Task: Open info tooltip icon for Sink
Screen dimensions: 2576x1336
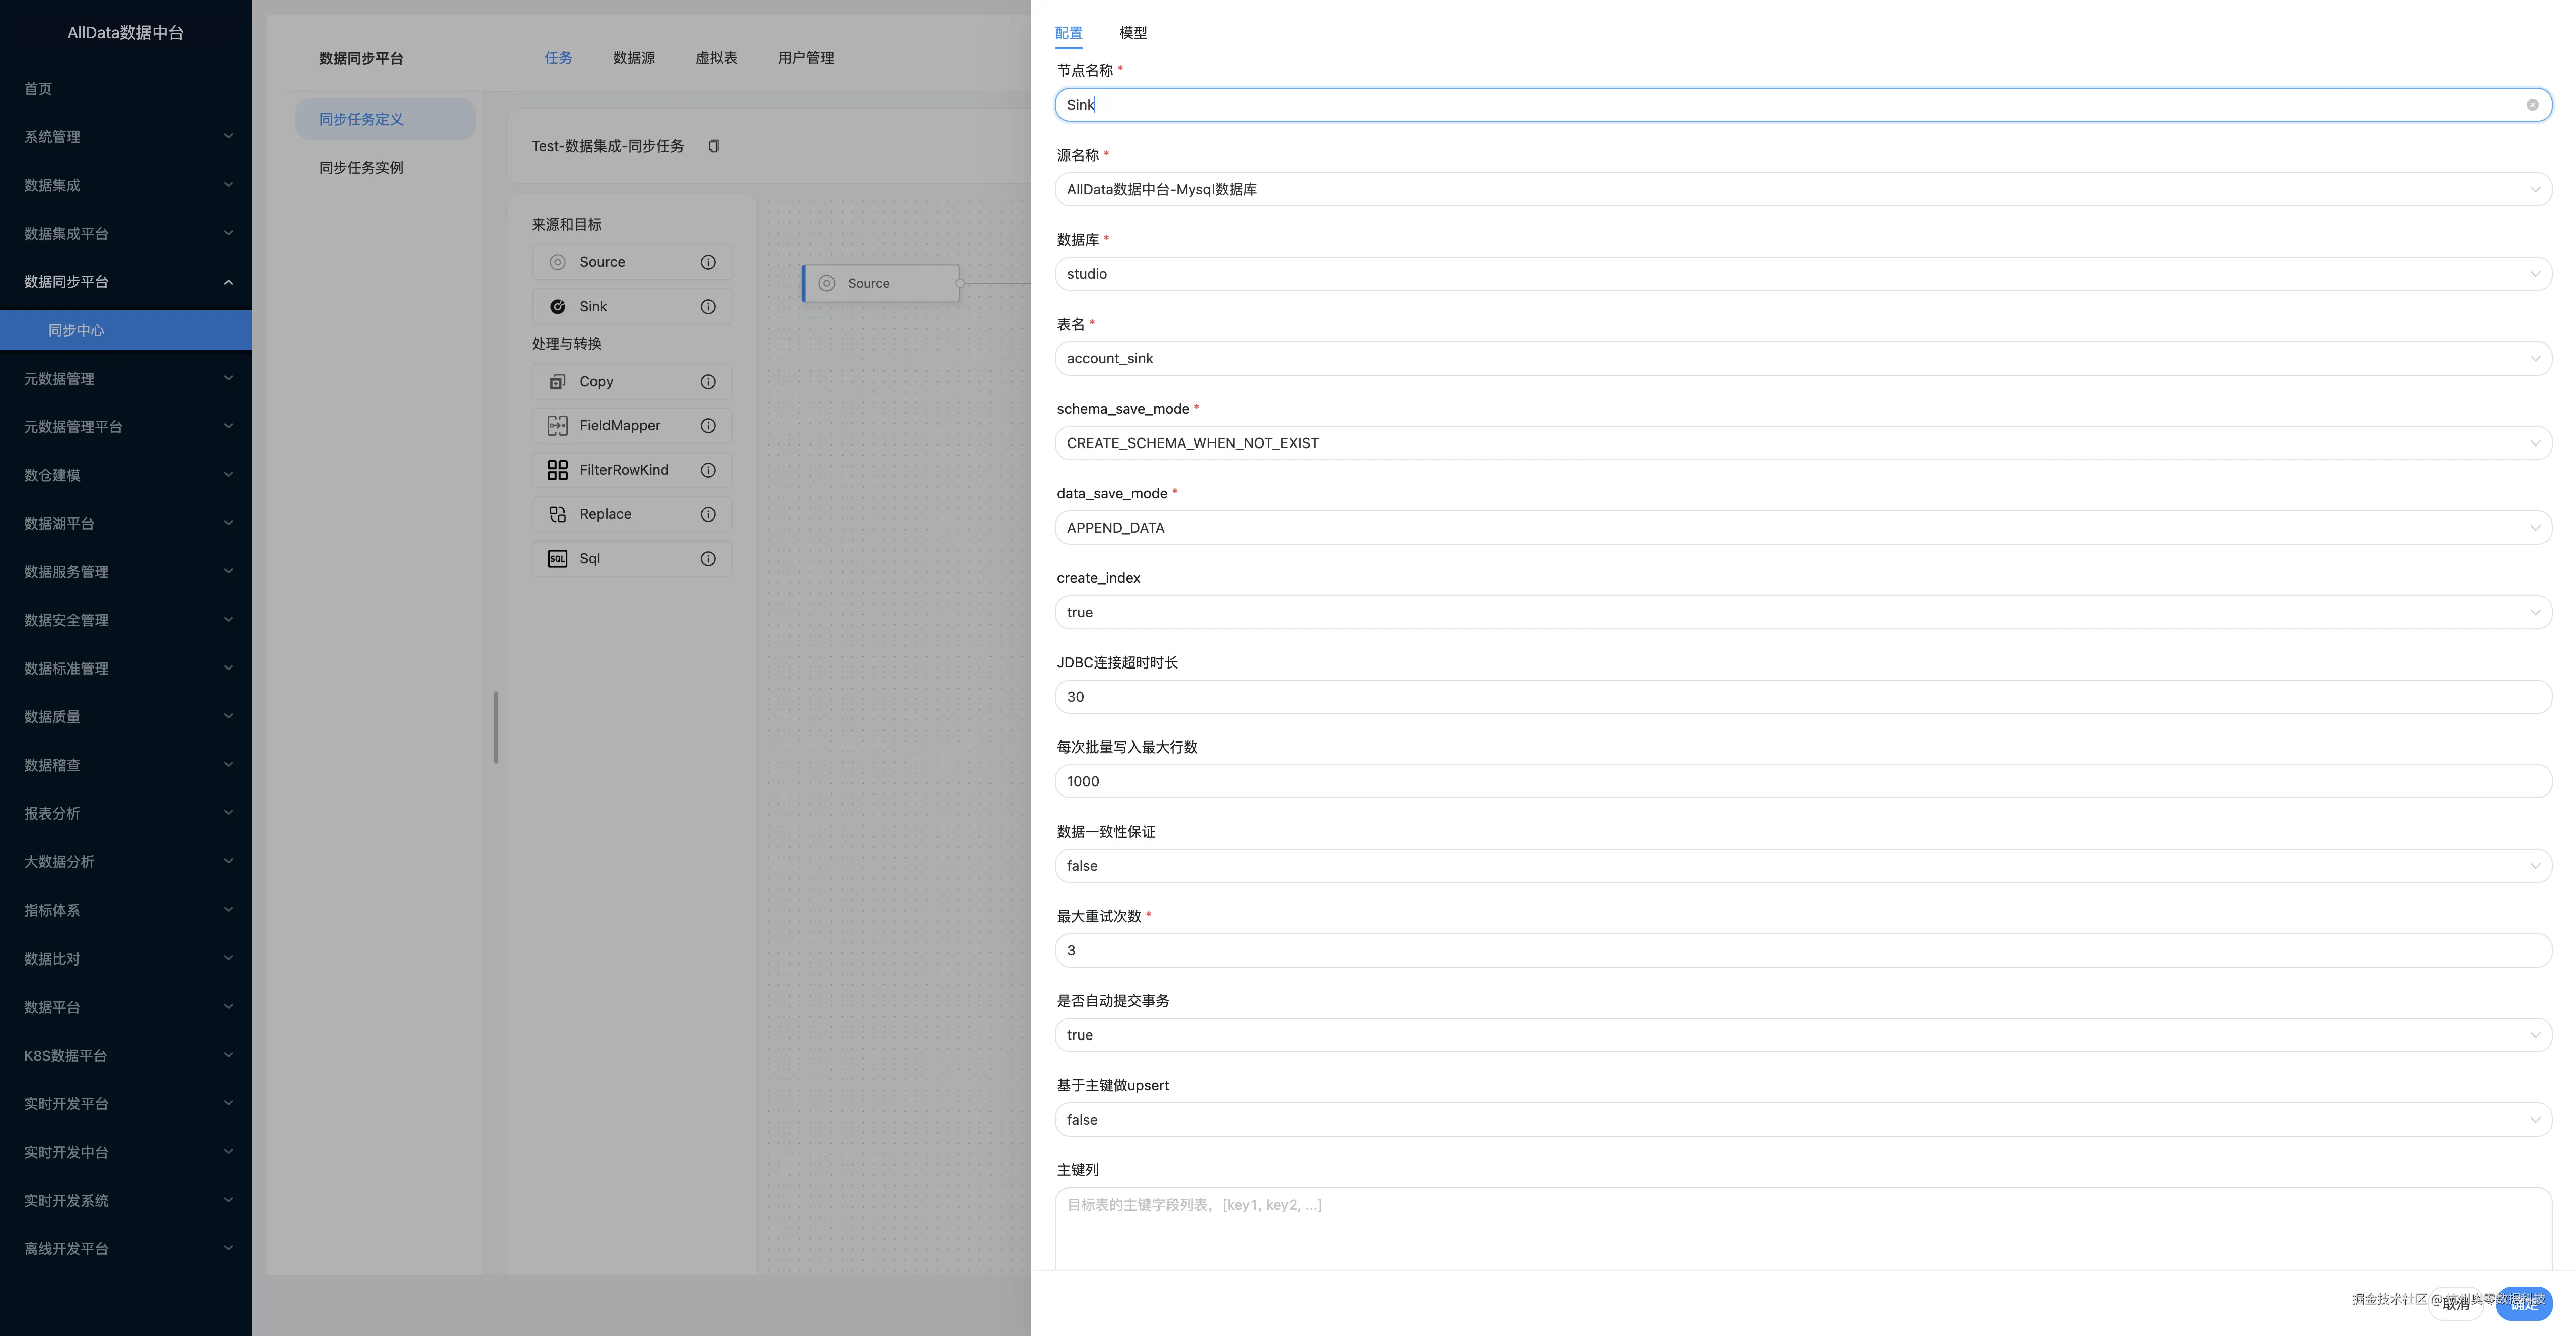Action: [x=708, y=306]
